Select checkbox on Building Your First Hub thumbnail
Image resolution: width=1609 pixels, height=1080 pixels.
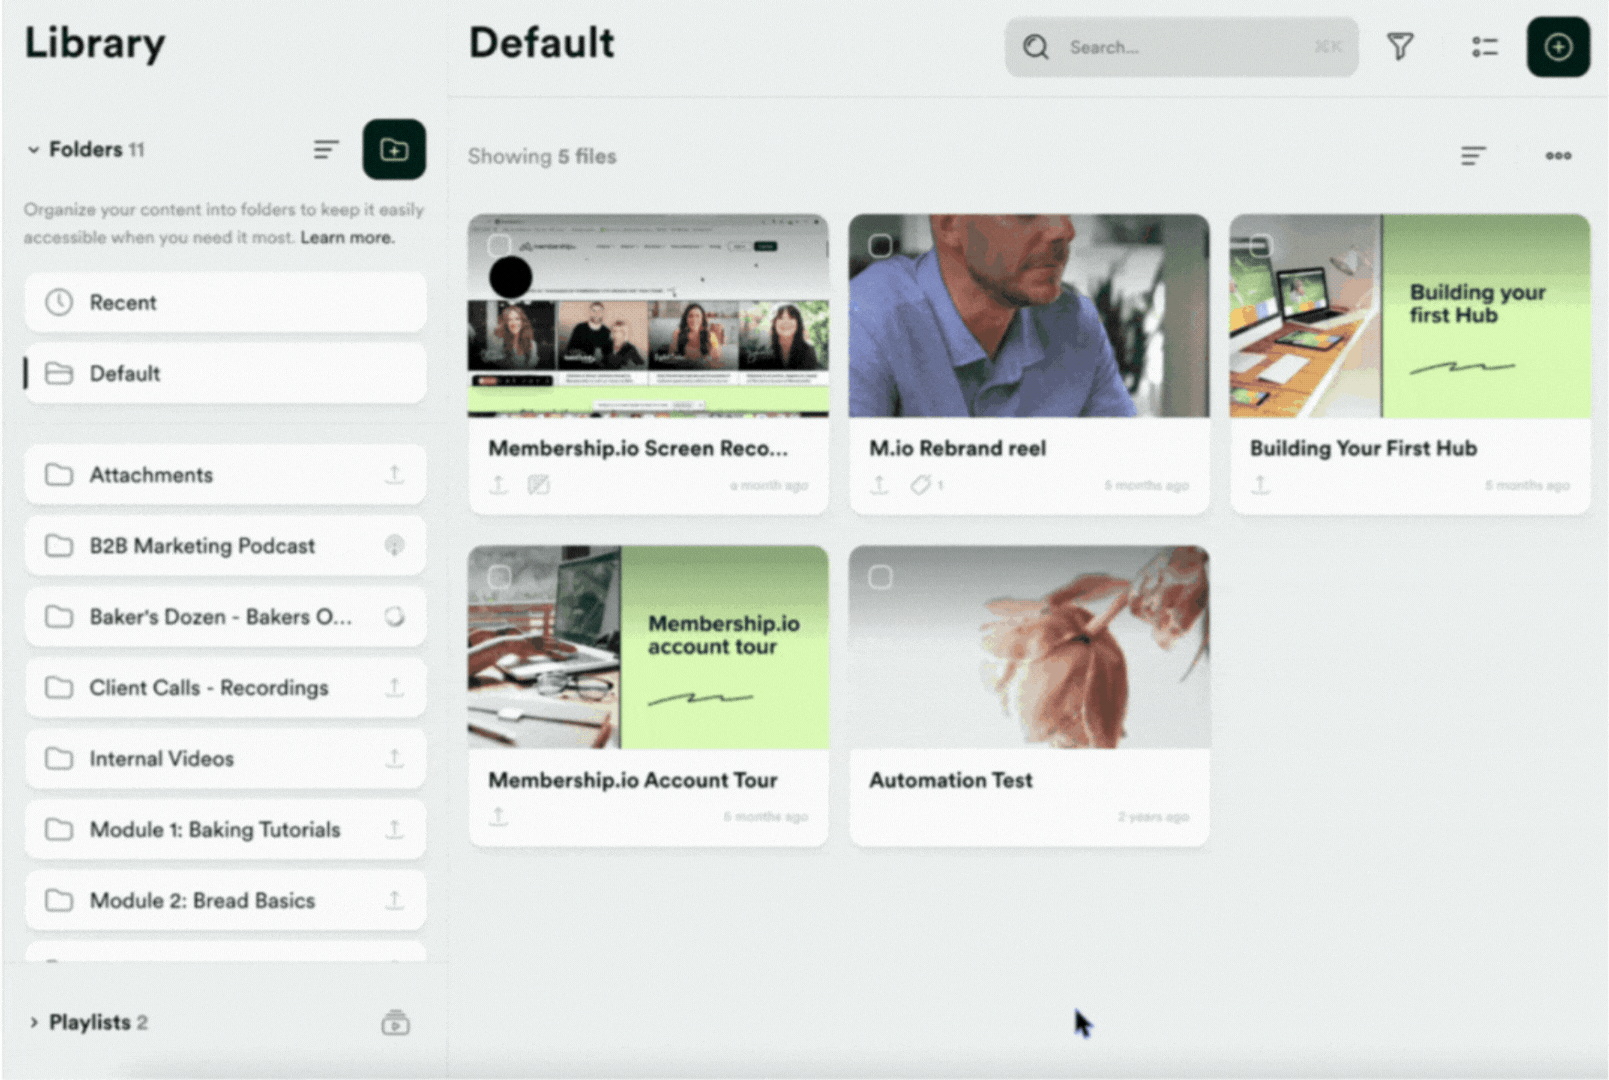[x=1261, y=245]
